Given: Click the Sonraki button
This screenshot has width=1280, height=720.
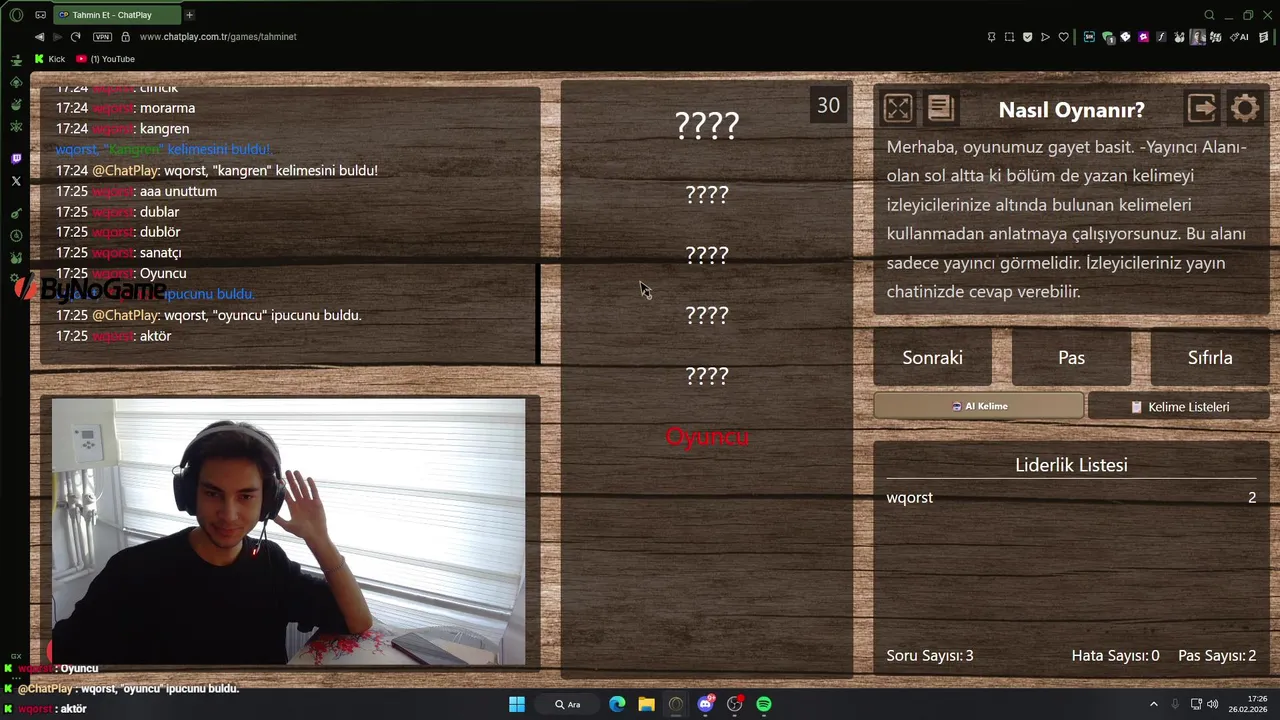Looking at the screenshot, I should click(933, 357).
